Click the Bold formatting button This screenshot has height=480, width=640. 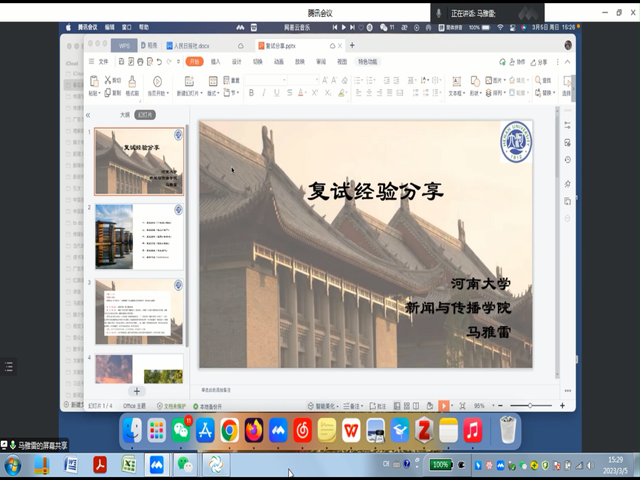point(250,93)
